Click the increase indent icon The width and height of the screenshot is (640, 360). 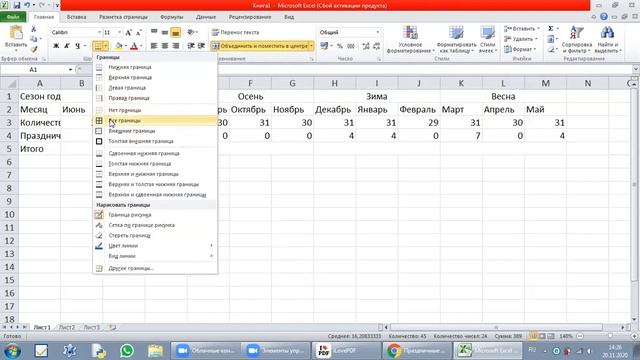click(x=201, y=46)
